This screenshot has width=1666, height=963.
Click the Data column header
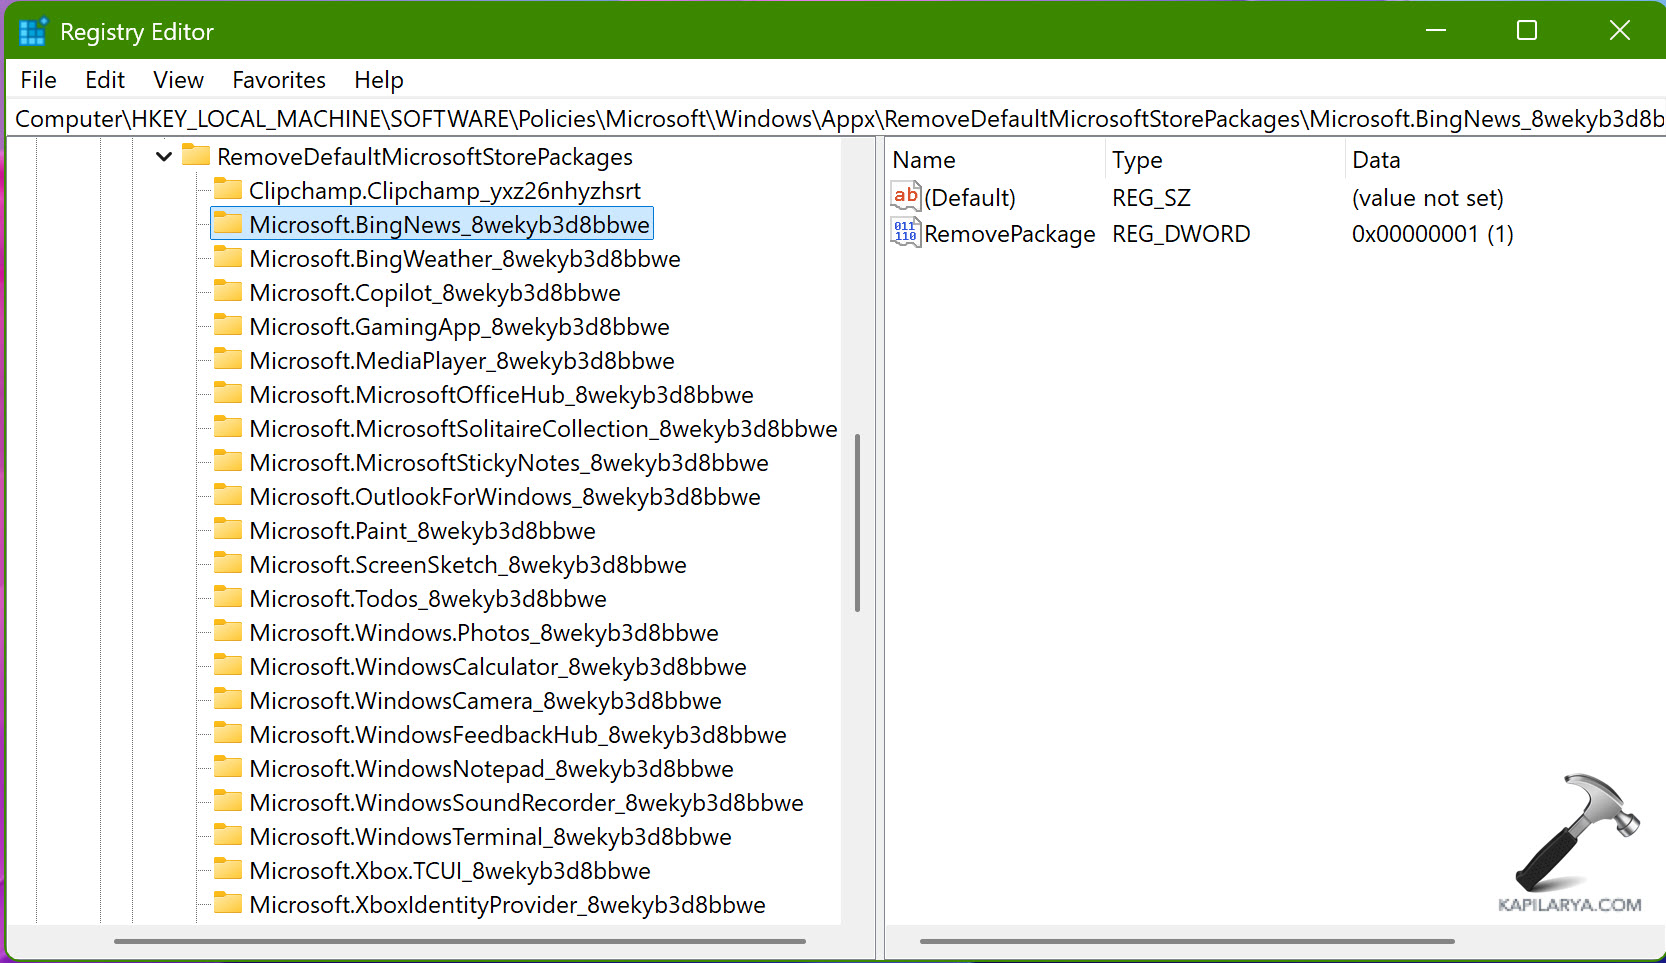point(1376,160)
